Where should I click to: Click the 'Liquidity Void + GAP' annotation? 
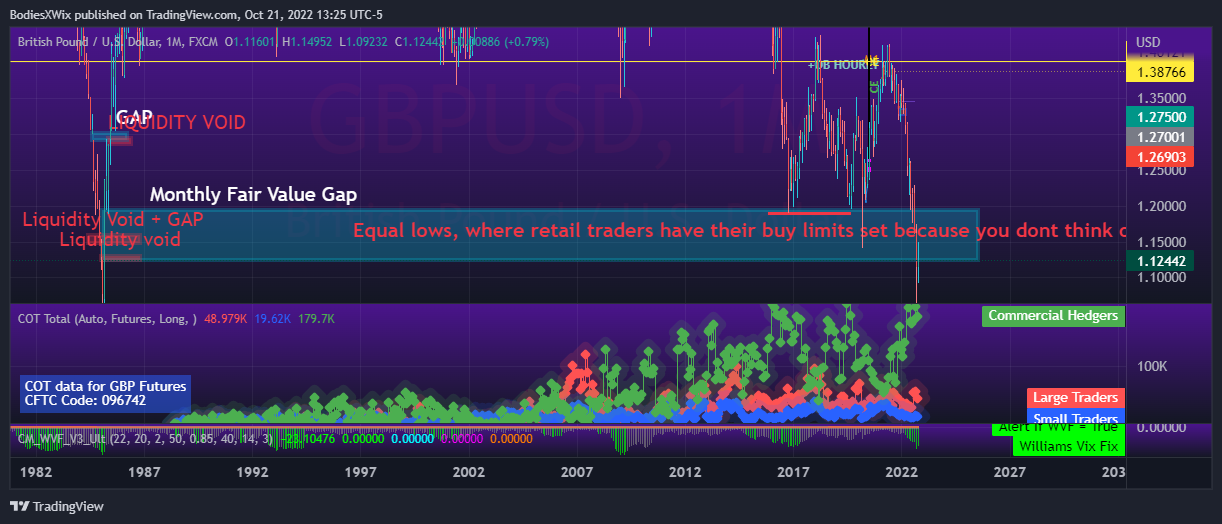point(113,220)
